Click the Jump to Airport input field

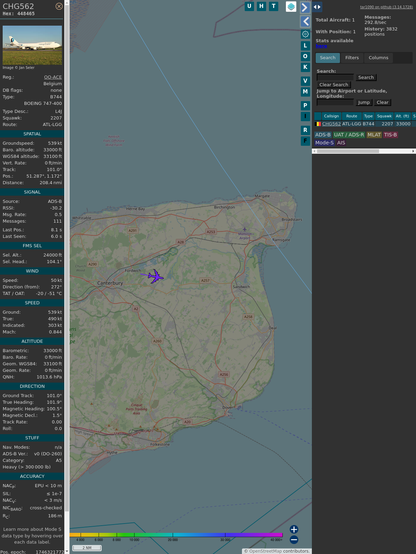tap(335, 102)
